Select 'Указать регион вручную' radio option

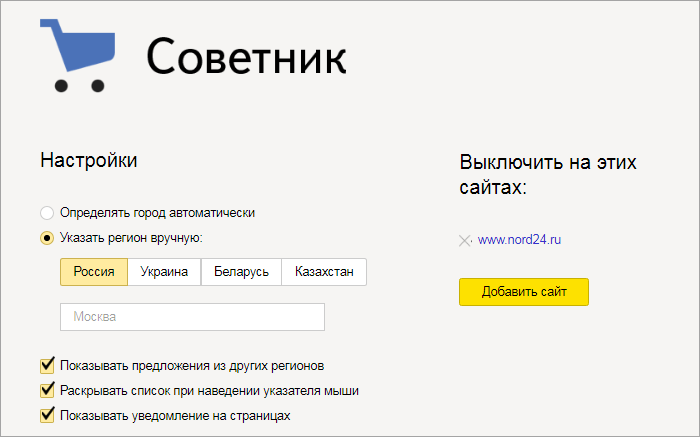47,238
